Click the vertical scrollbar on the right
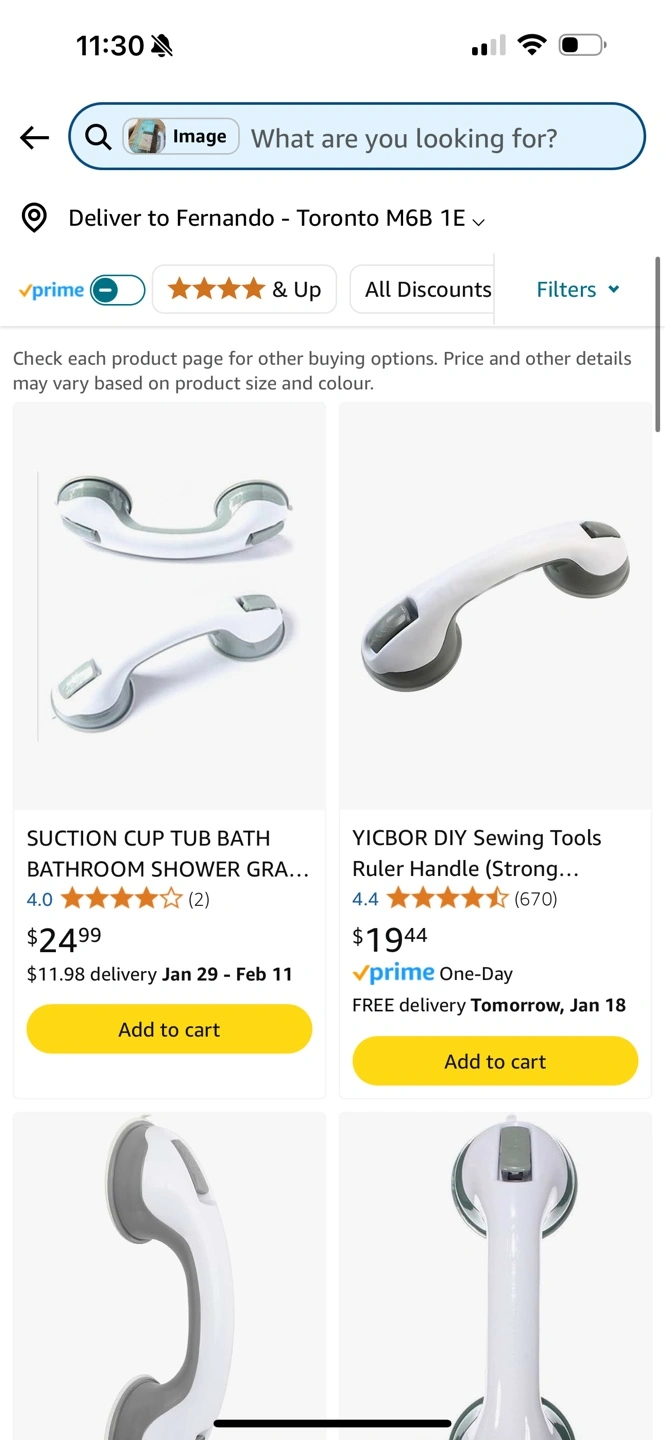Screen dimensions: 665x1440 coord(657,345)
